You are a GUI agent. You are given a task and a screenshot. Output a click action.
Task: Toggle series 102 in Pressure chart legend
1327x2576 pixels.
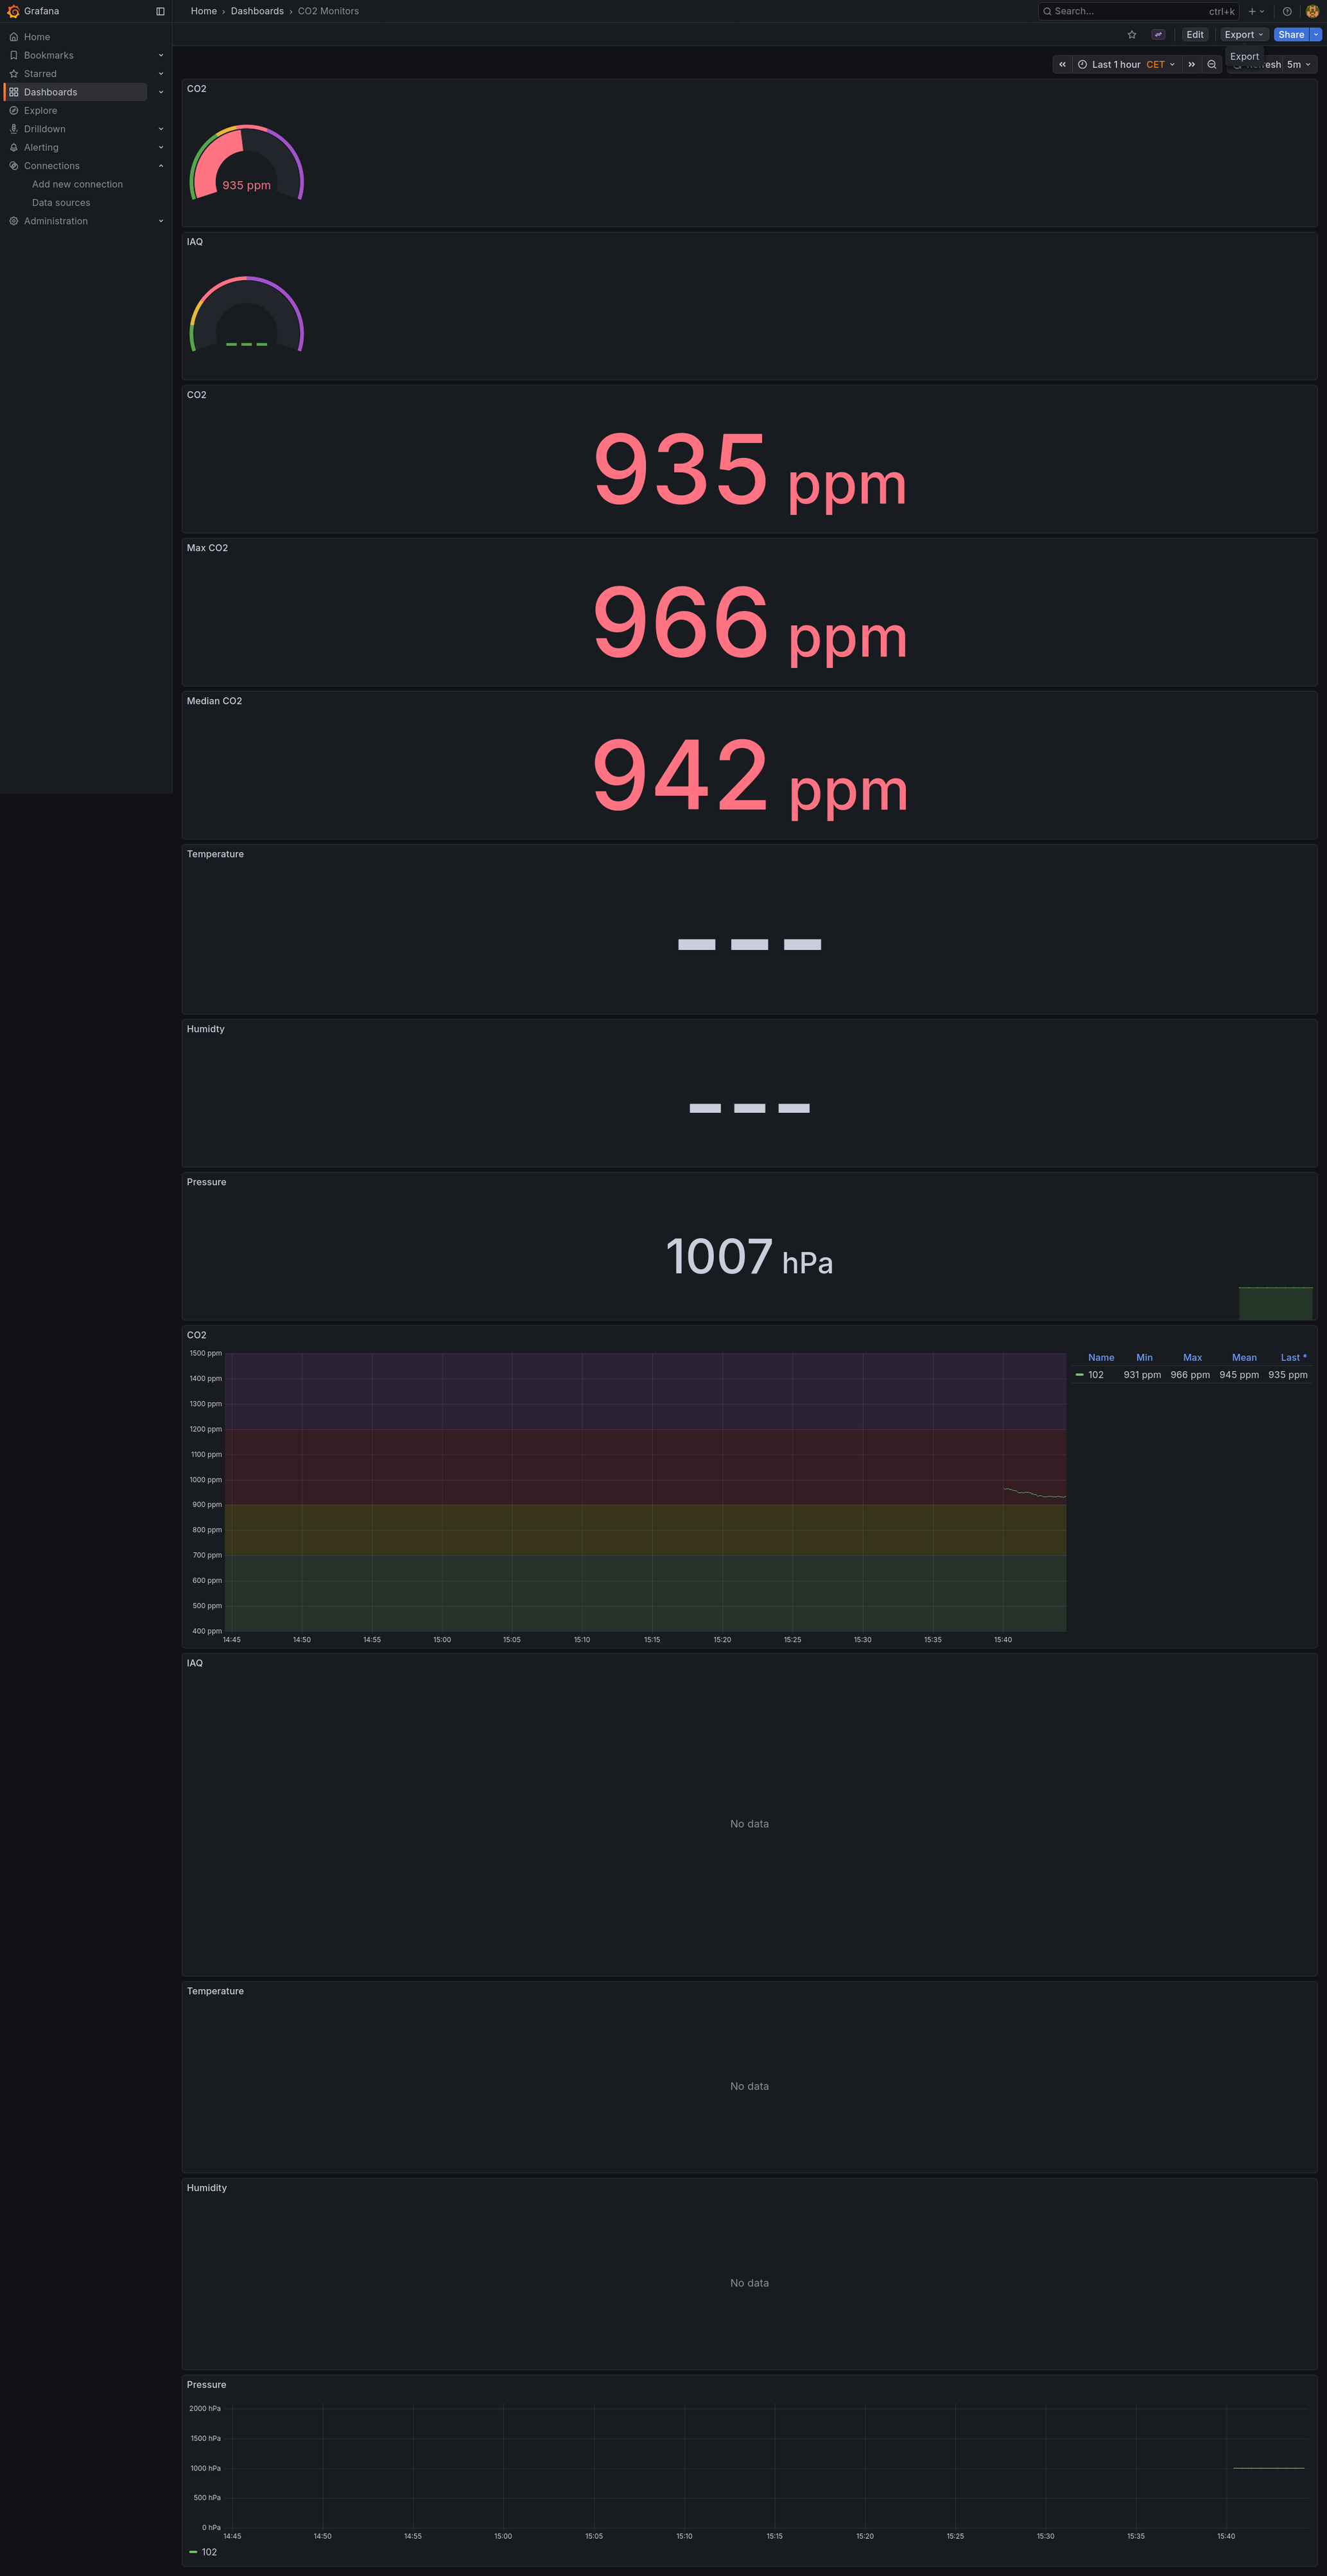[x=208, y=2551]
